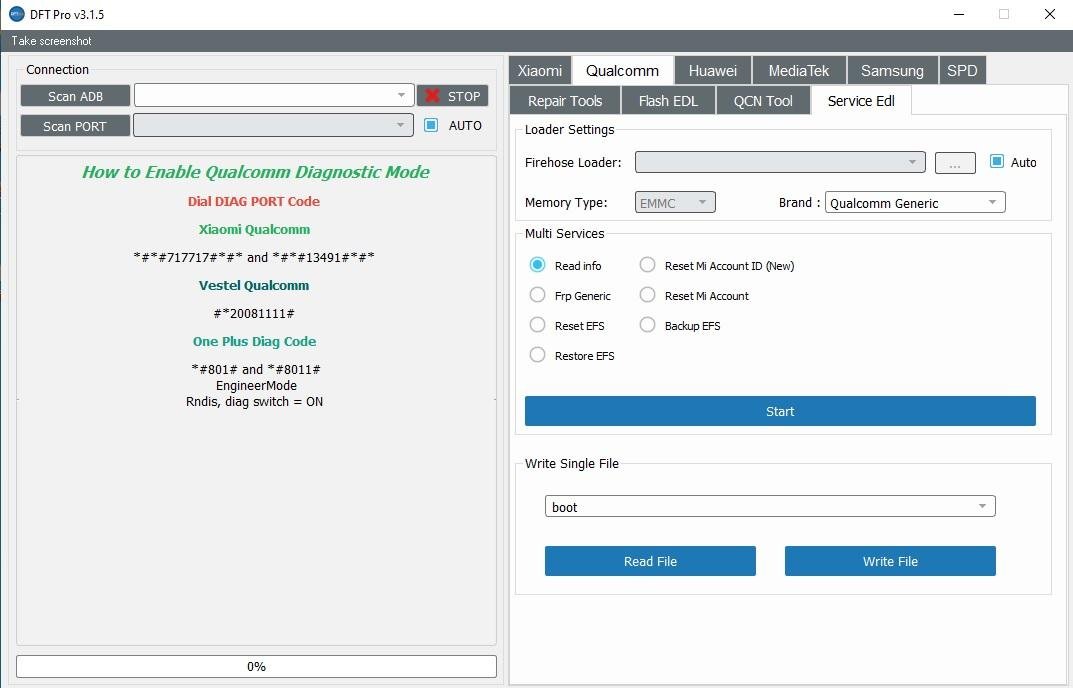Click the STOP button with red X icon
Image resolution: width=1073 pixels, height=688 pixels.
tap(452, 96)
